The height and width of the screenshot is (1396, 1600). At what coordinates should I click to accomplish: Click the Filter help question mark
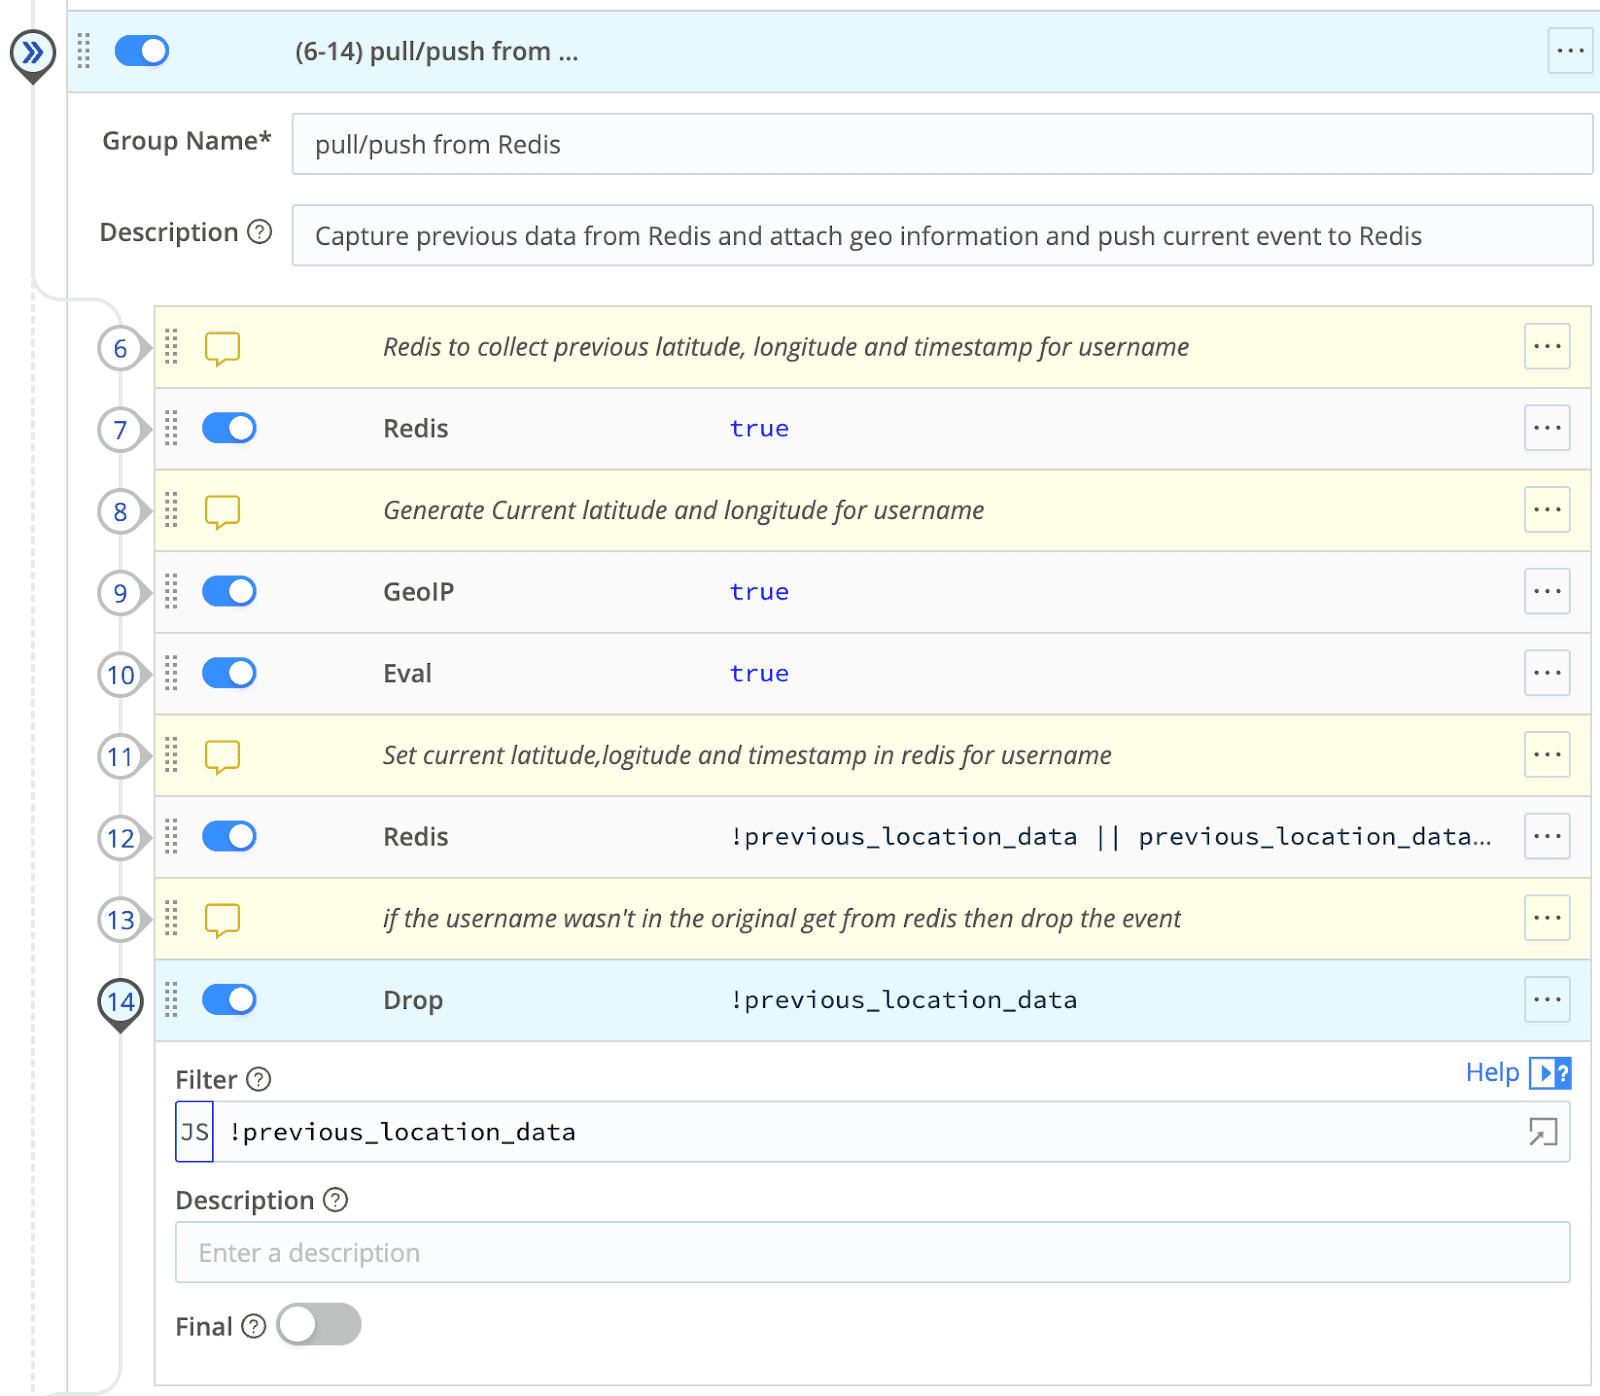[259, 1079]
